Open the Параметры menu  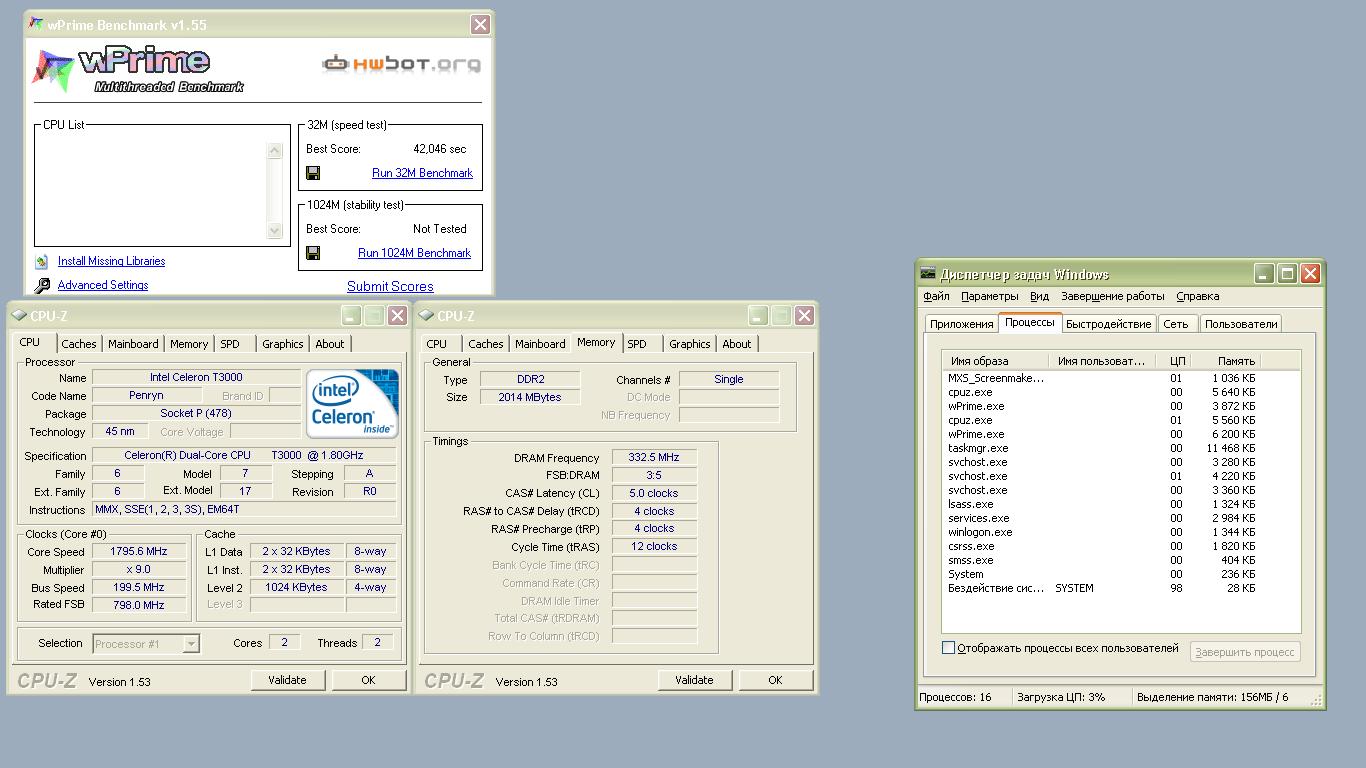pos(990,296)
